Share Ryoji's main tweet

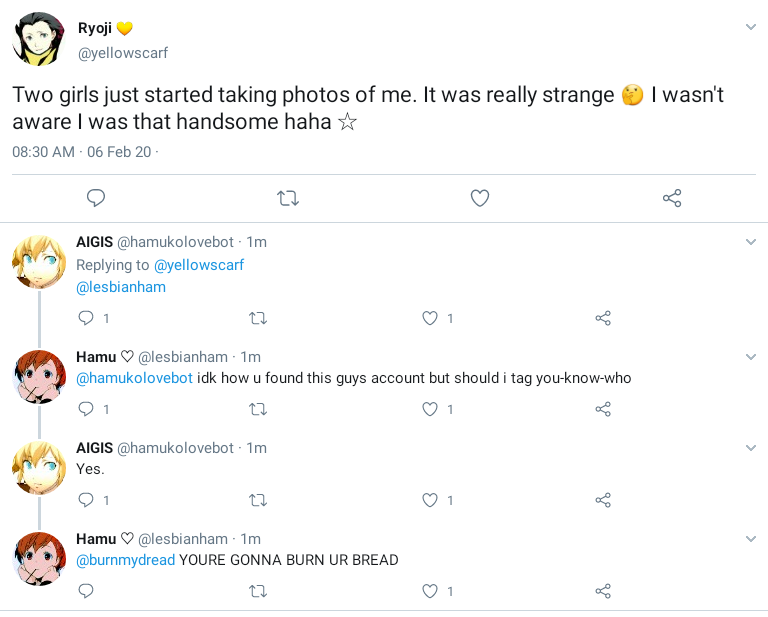tap(672, 198)
